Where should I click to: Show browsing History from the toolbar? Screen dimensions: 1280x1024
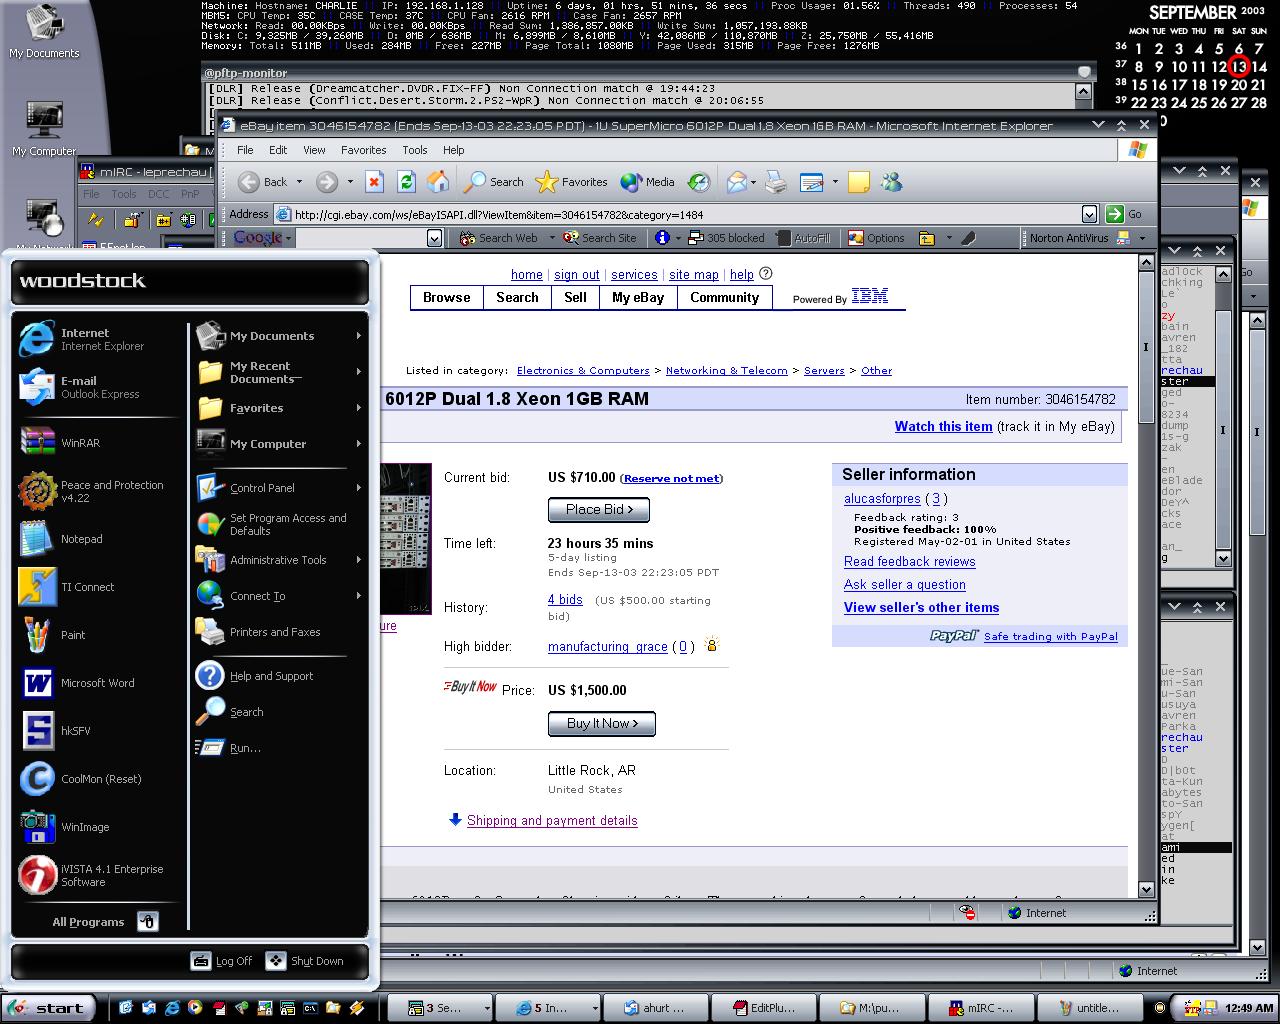699,182
